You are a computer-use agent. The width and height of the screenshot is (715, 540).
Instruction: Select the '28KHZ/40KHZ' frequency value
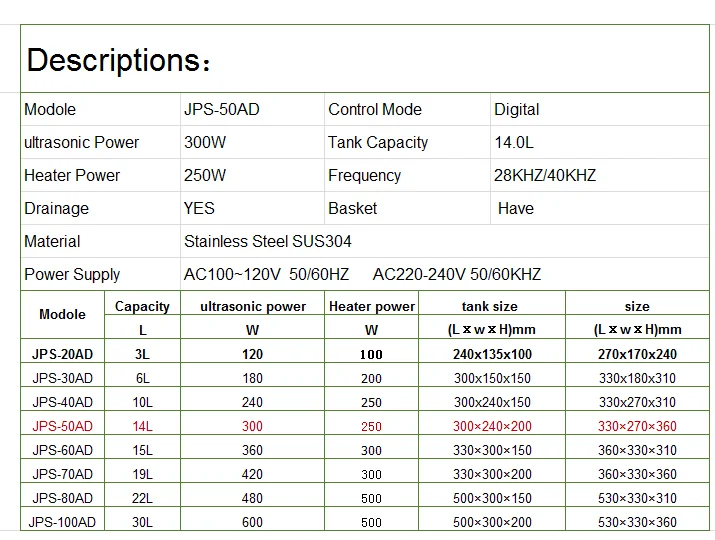545,176
